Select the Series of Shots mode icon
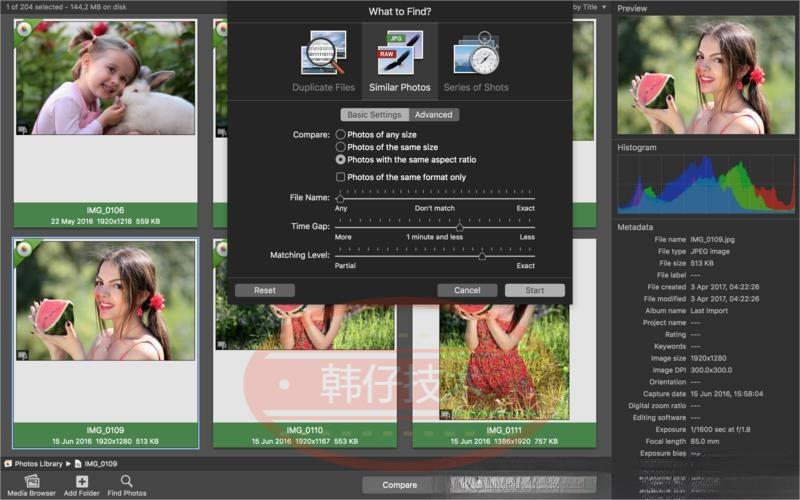The height and width of the screenshot is (500, 800). [476, 53]
